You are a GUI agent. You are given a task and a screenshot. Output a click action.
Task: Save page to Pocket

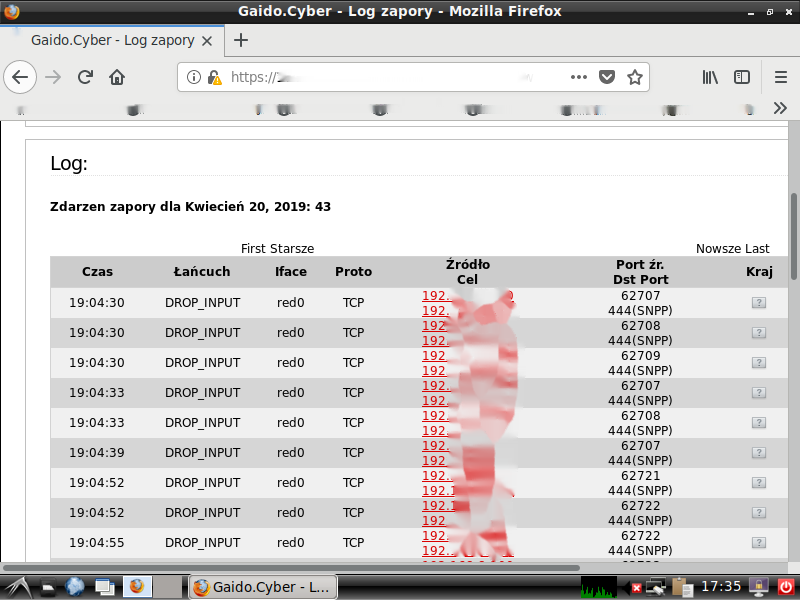click(x=607, y=77)
